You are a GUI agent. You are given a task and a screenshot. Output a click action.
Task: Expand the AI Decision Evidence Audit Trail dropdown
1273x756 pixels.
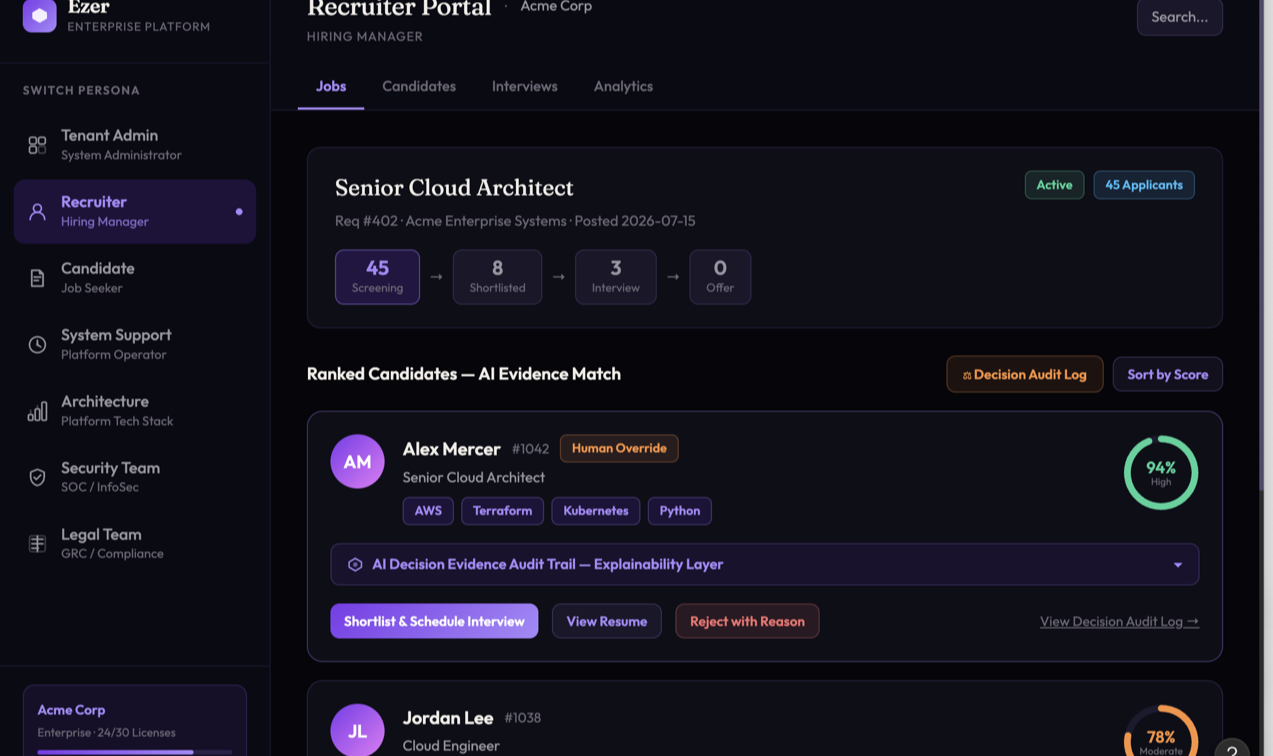point(765,565)
